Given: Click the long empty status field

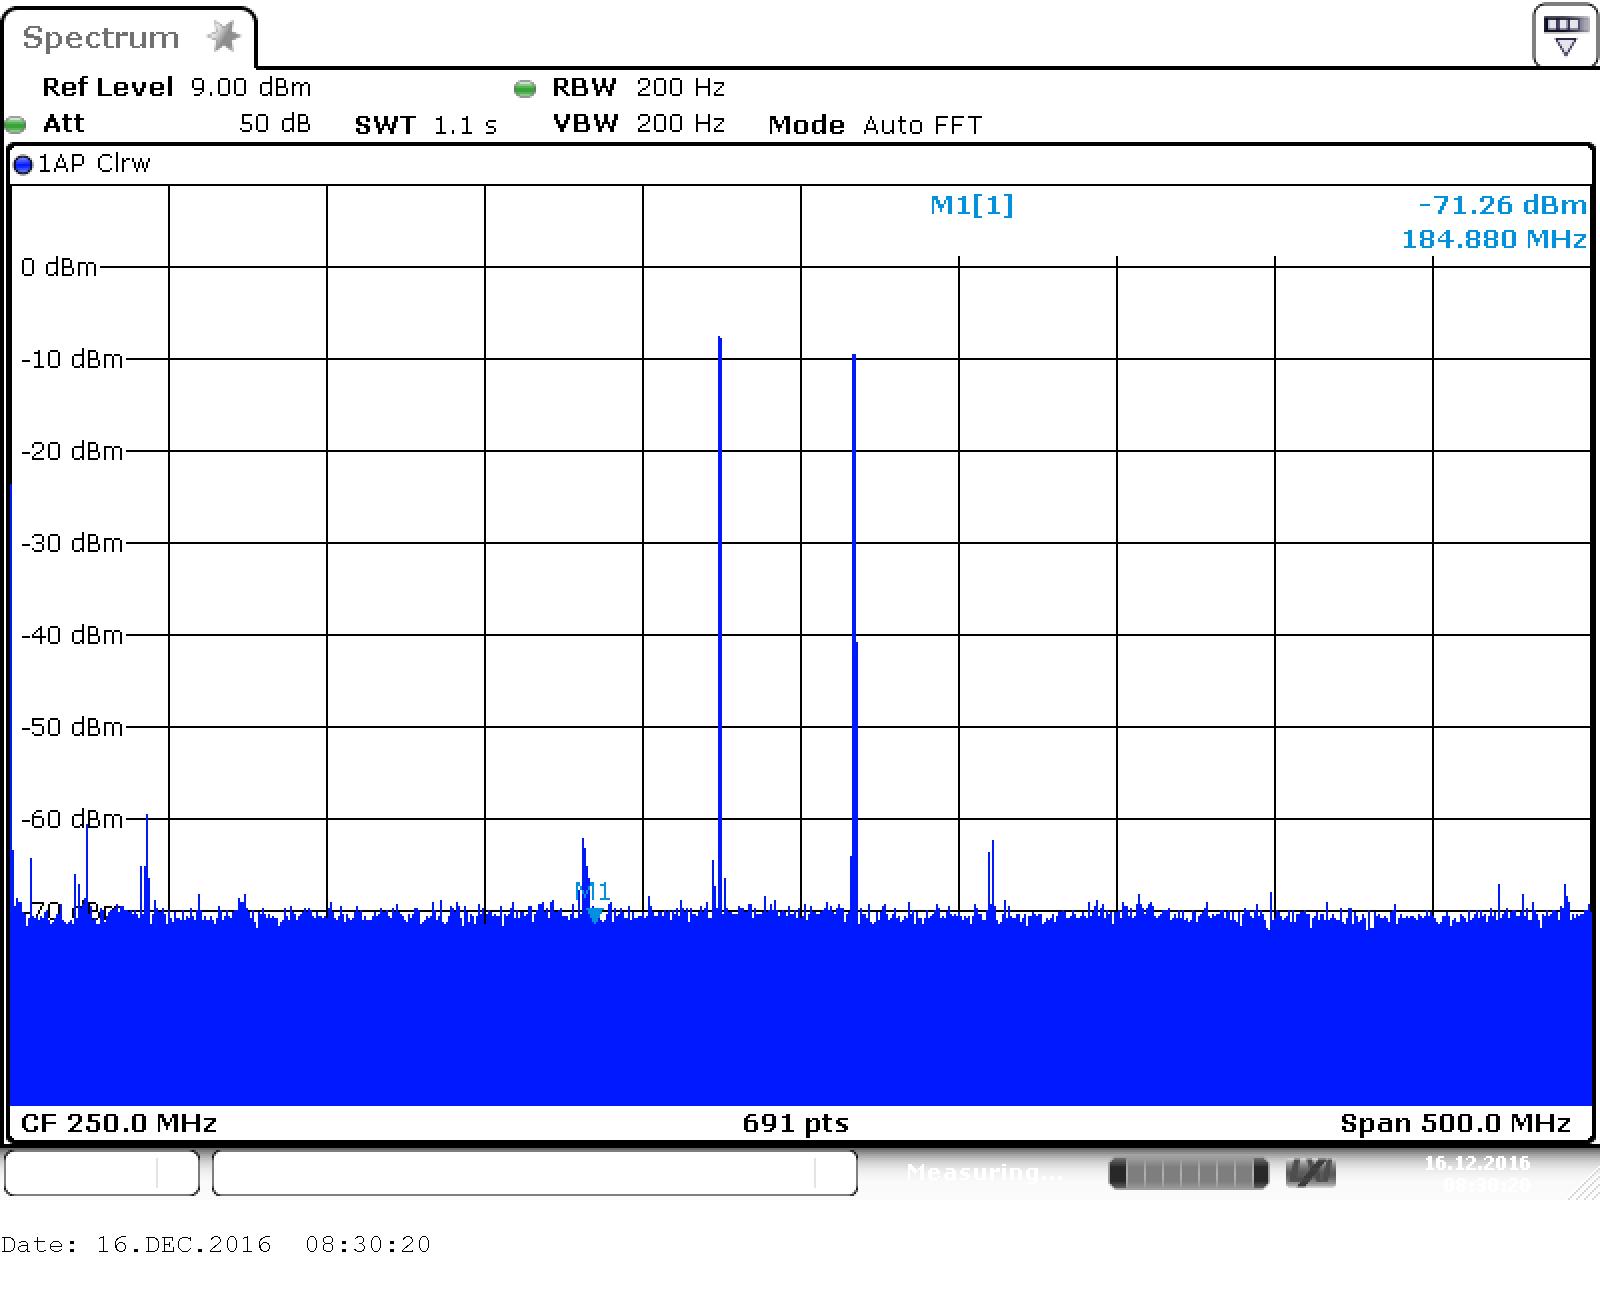Looking at the screenshot, I should (x=535, y=1172).
